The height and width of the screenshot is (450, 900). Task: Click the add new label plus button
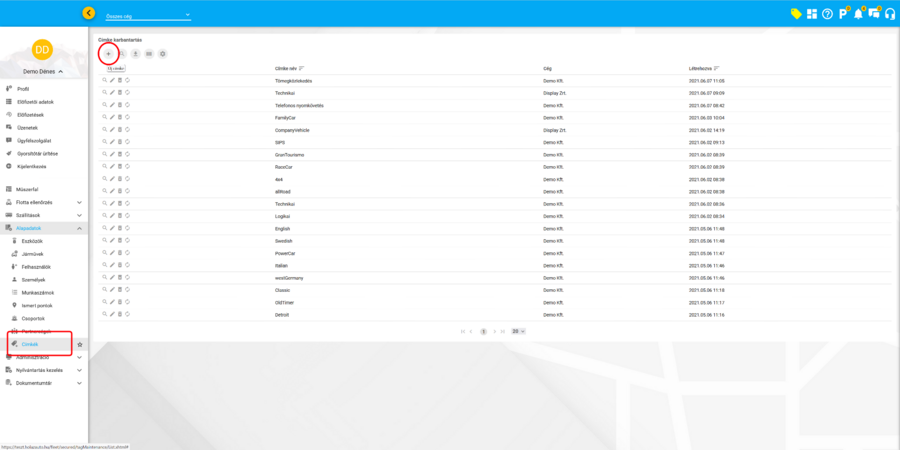coord(108,53)
